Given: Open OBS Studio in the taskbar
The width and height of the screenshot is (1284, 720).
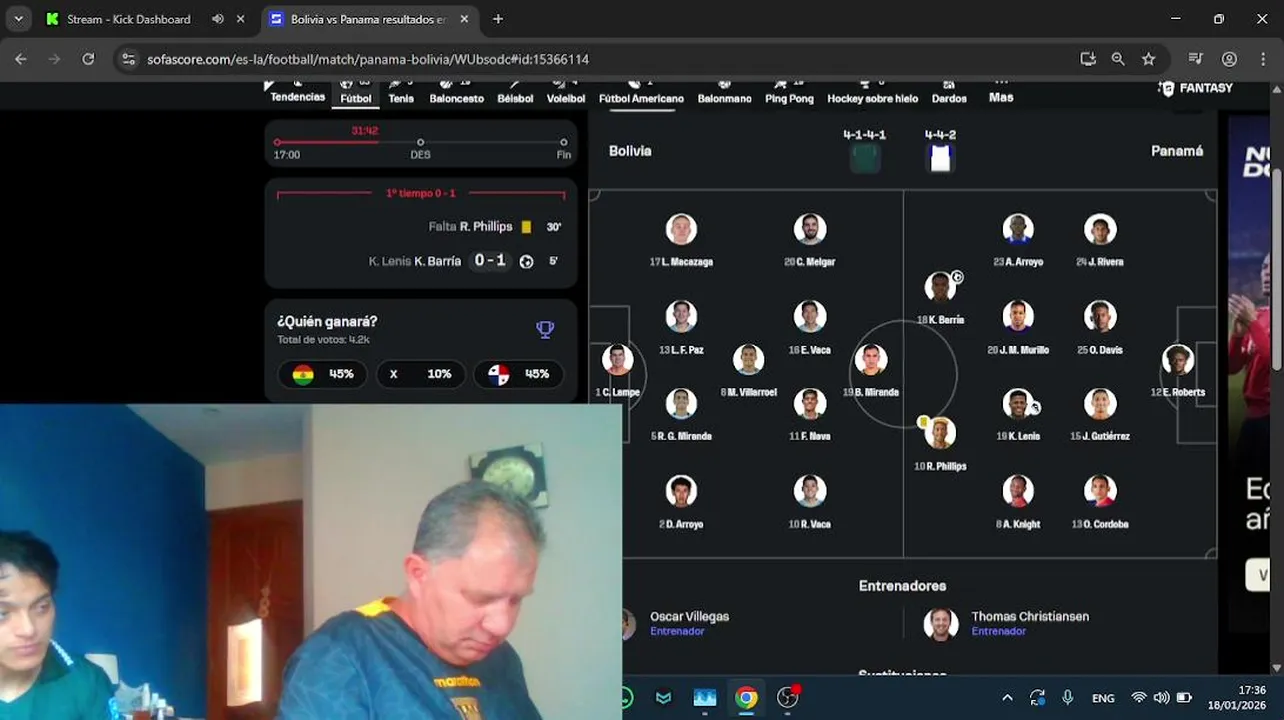Looking at the screenshot, I should click(x=788, y=697).
